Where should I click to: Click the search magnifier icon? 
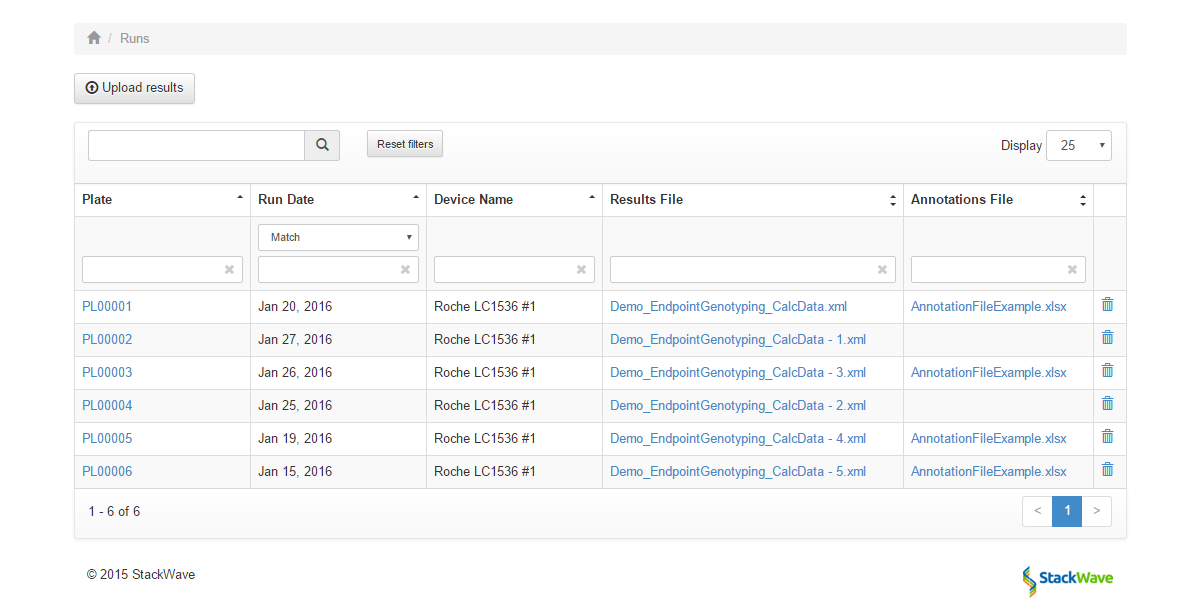coord(321,145)
